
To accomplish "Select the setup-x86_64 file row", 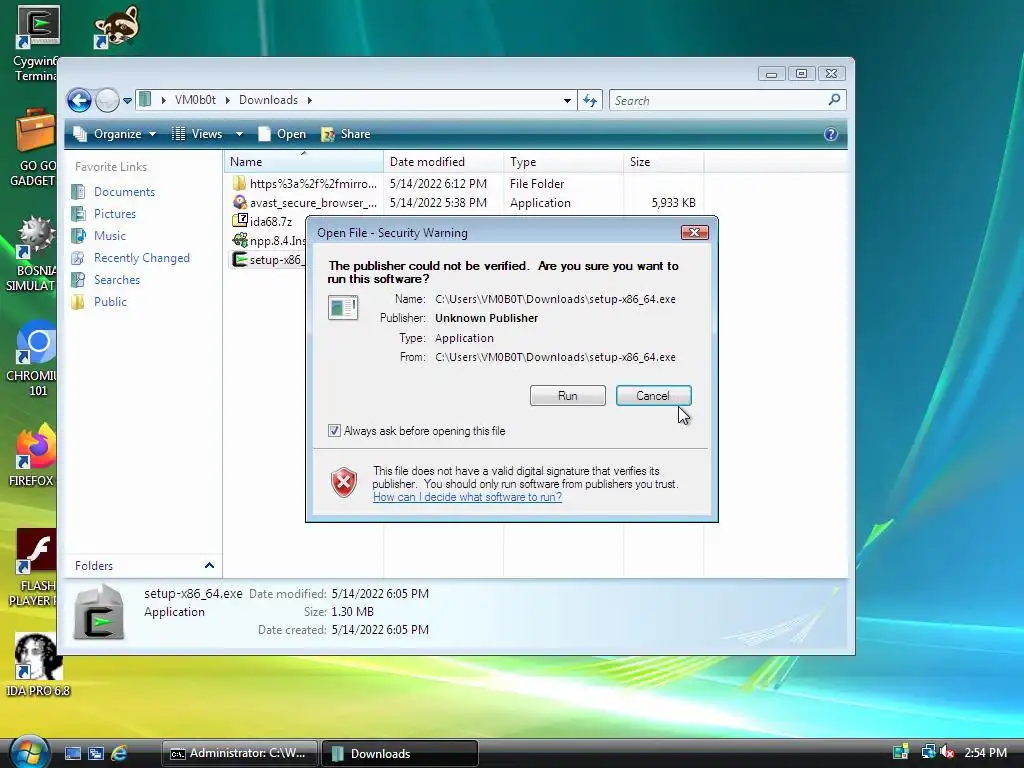I will tap(268, 260).
